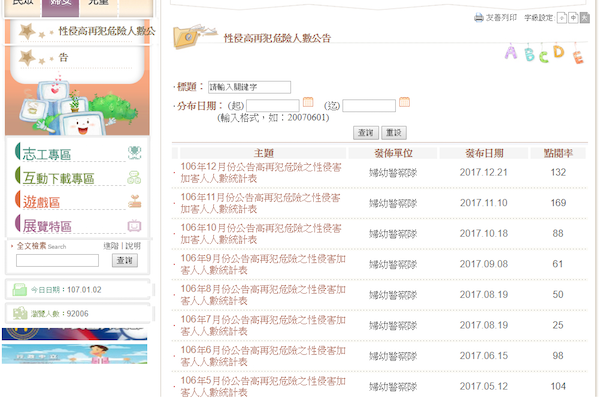
Task: Click the 瀏覽人數 92006 counter
Action: tap(59, 314)
